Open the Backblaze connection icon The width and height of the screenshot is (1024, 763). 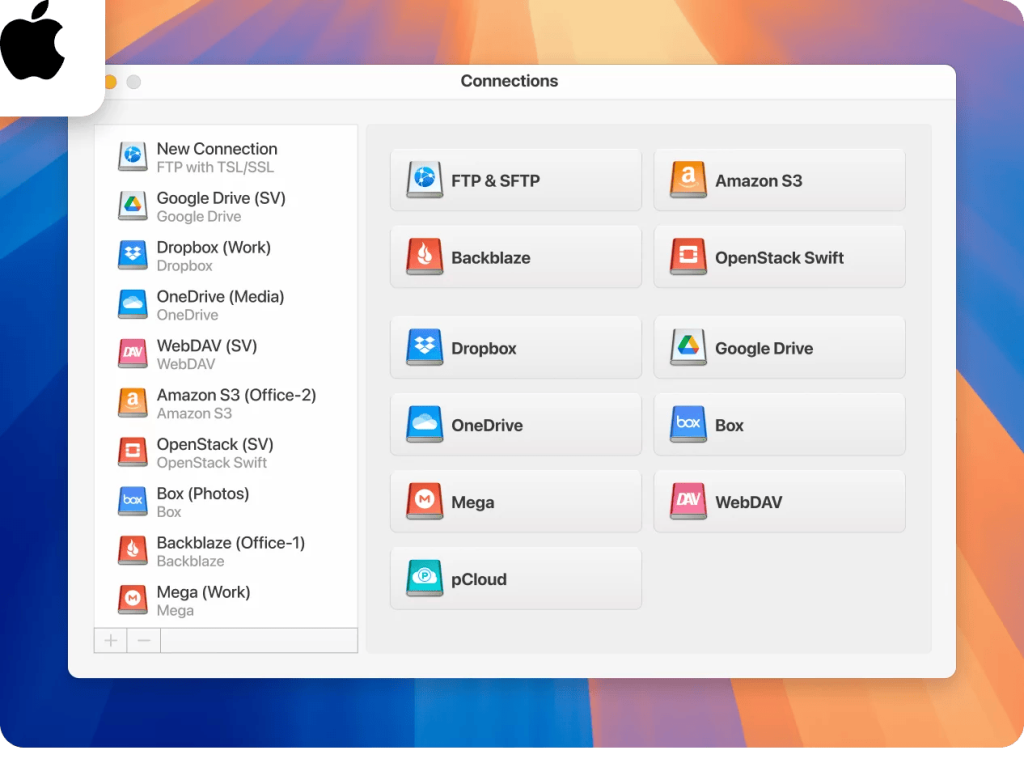[x=424, y=256]
